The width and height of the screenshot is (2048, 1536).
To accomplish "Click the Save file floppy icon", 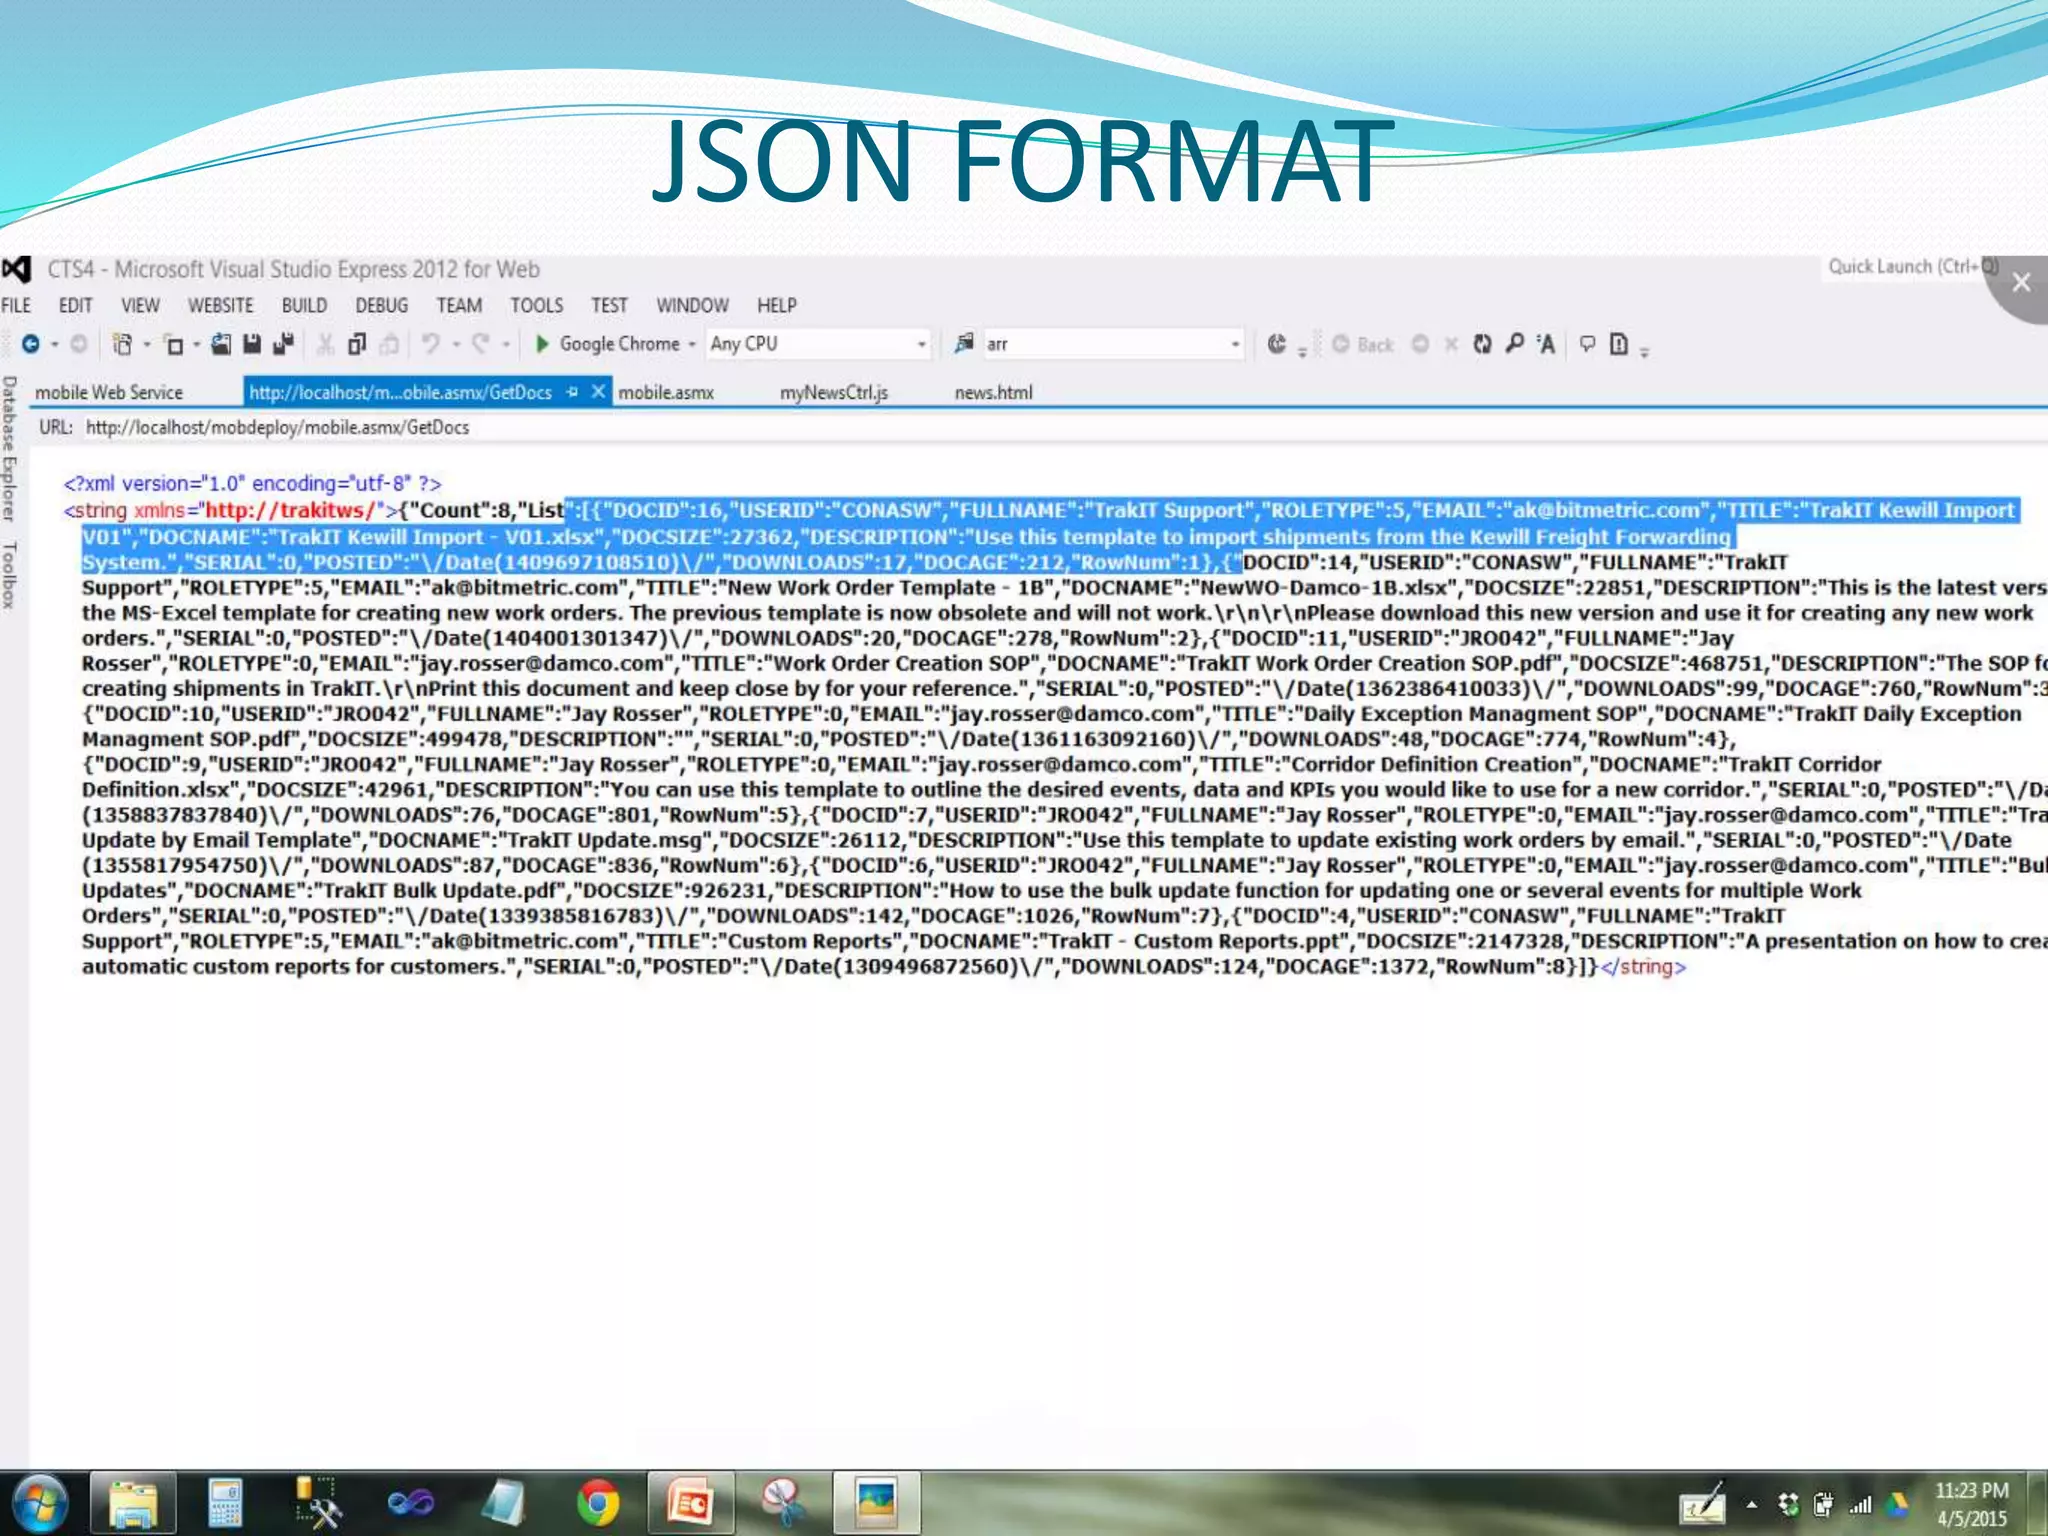I will click(252, 344).
